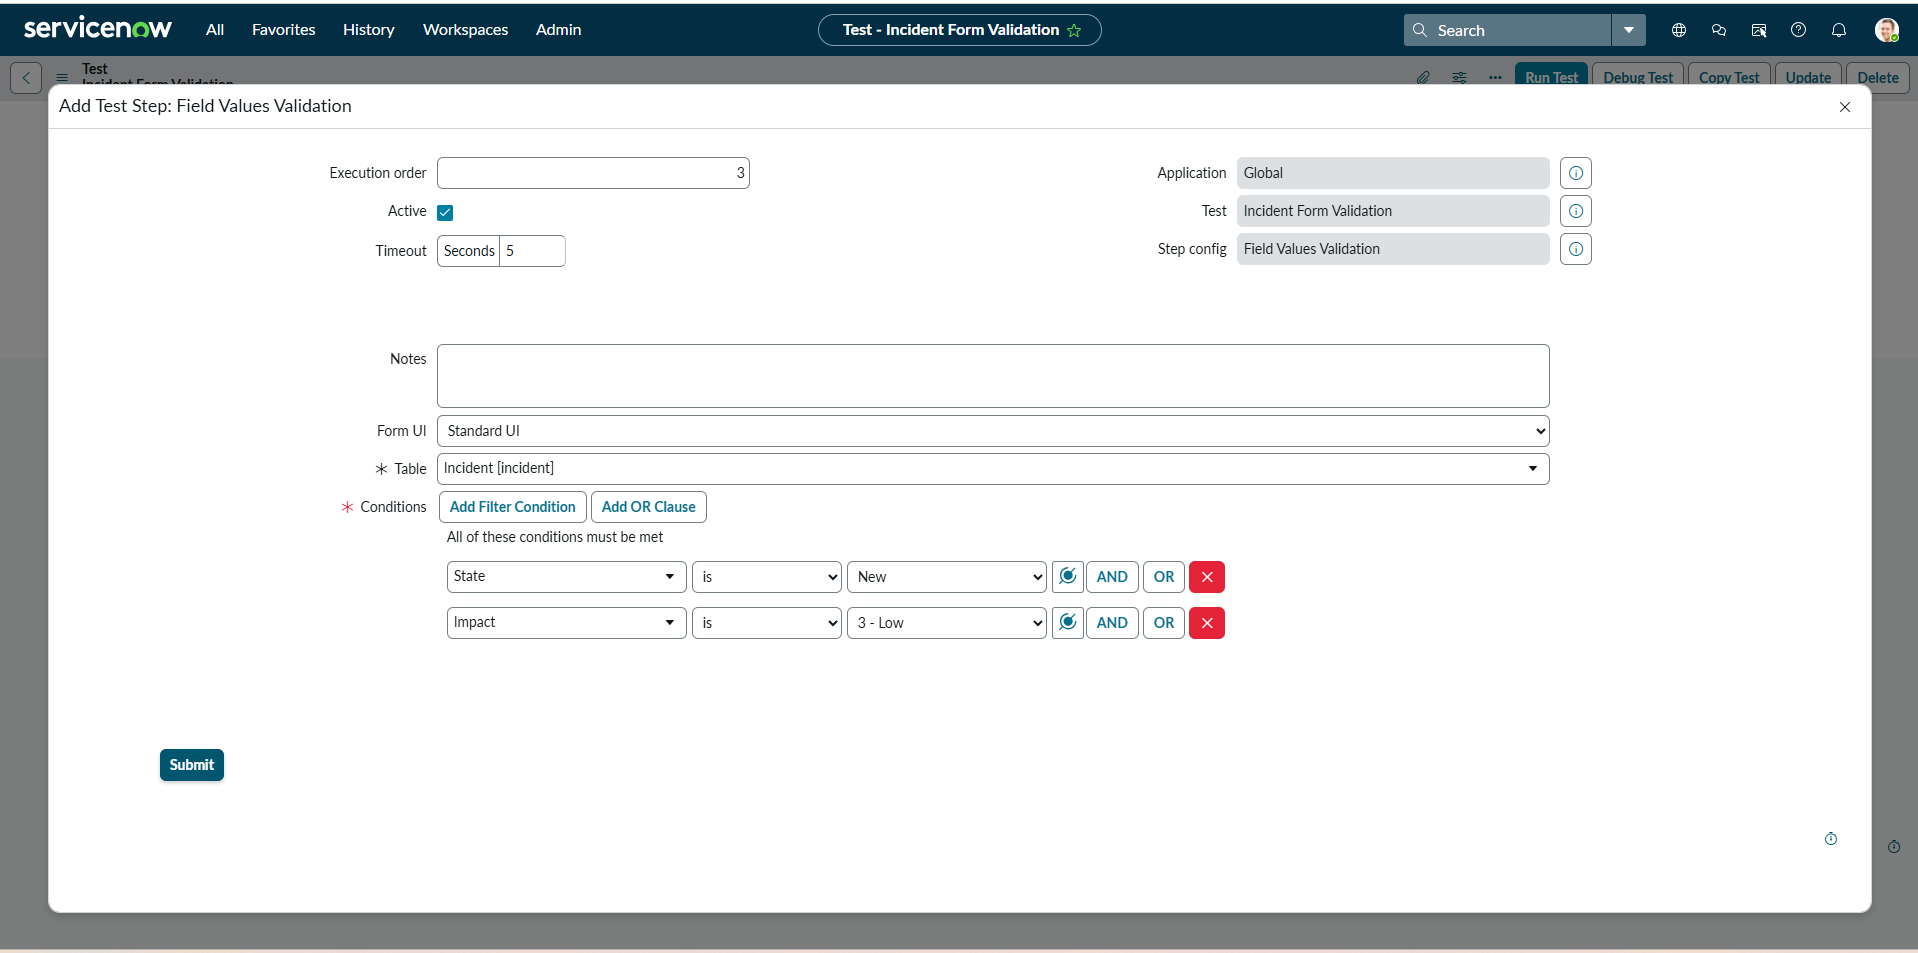
Task: Open the help question mark icon
Action: click(1798, 30)
